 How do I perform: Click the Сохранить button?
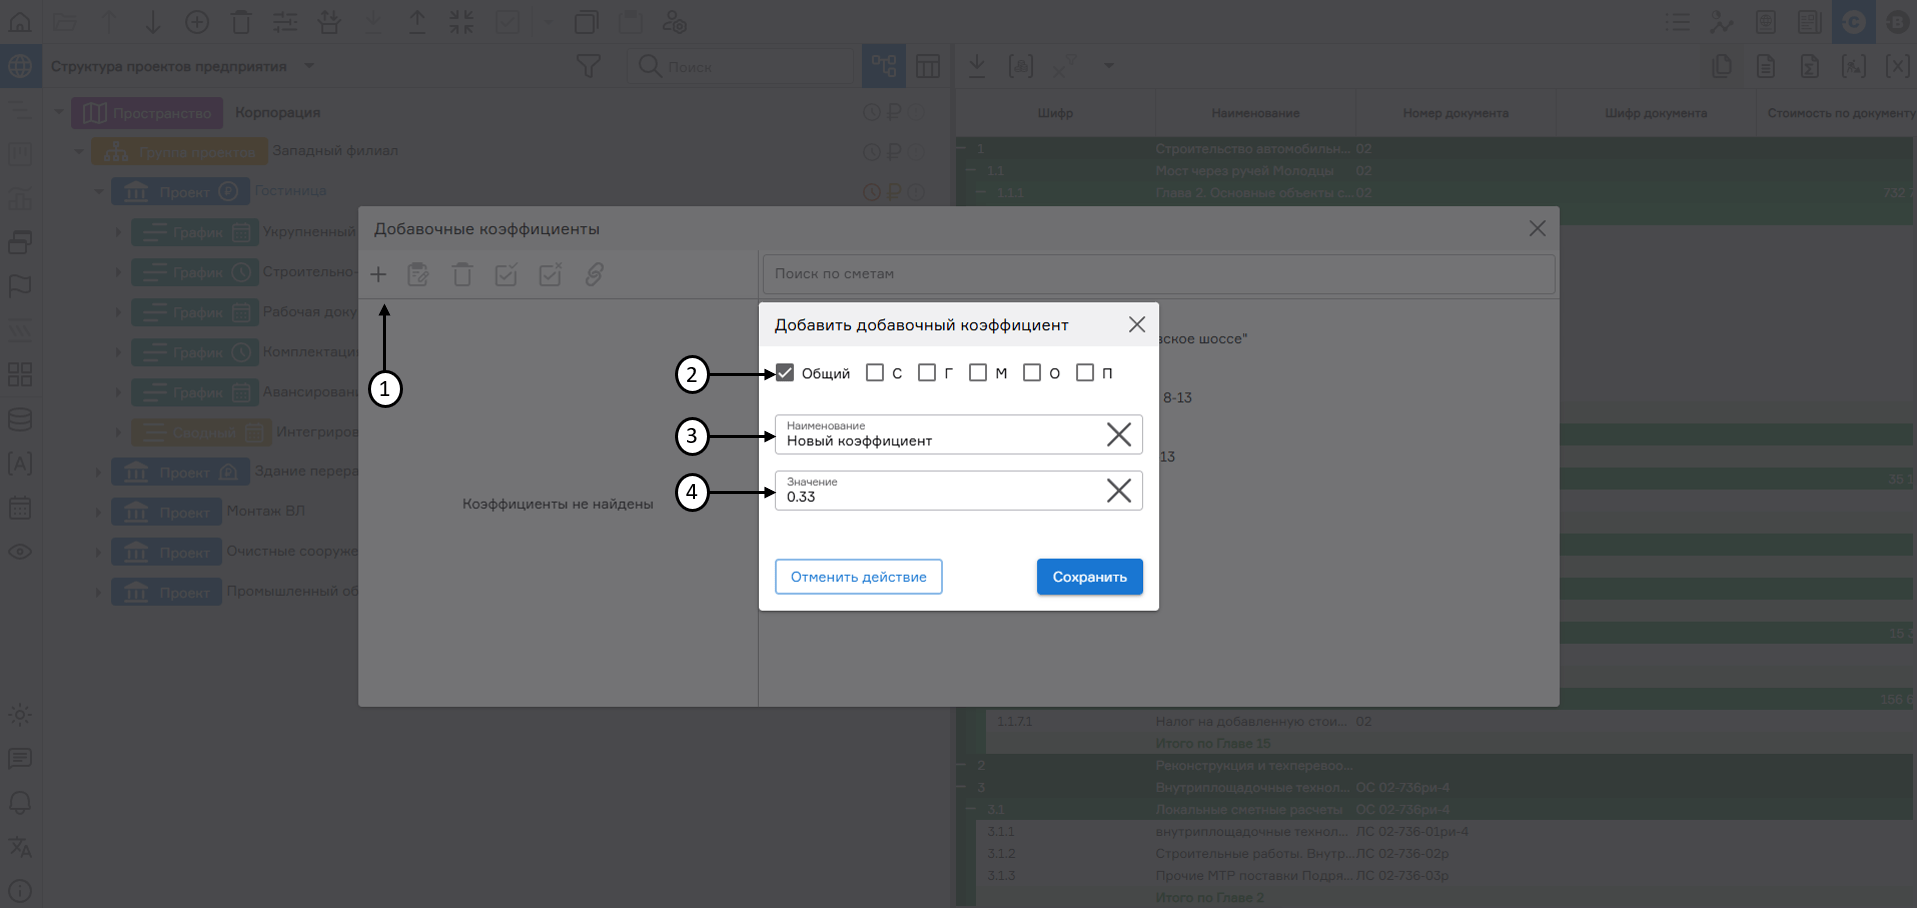[x=1089, y=576]
